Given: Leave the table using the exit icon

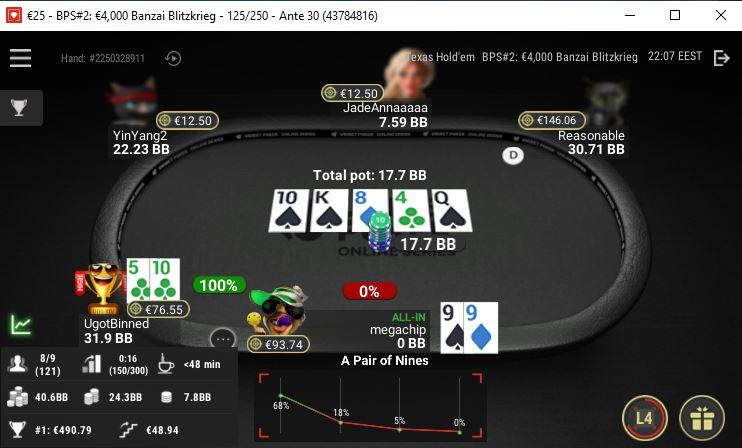Looking at the screenshot, I should pos(721,58).
